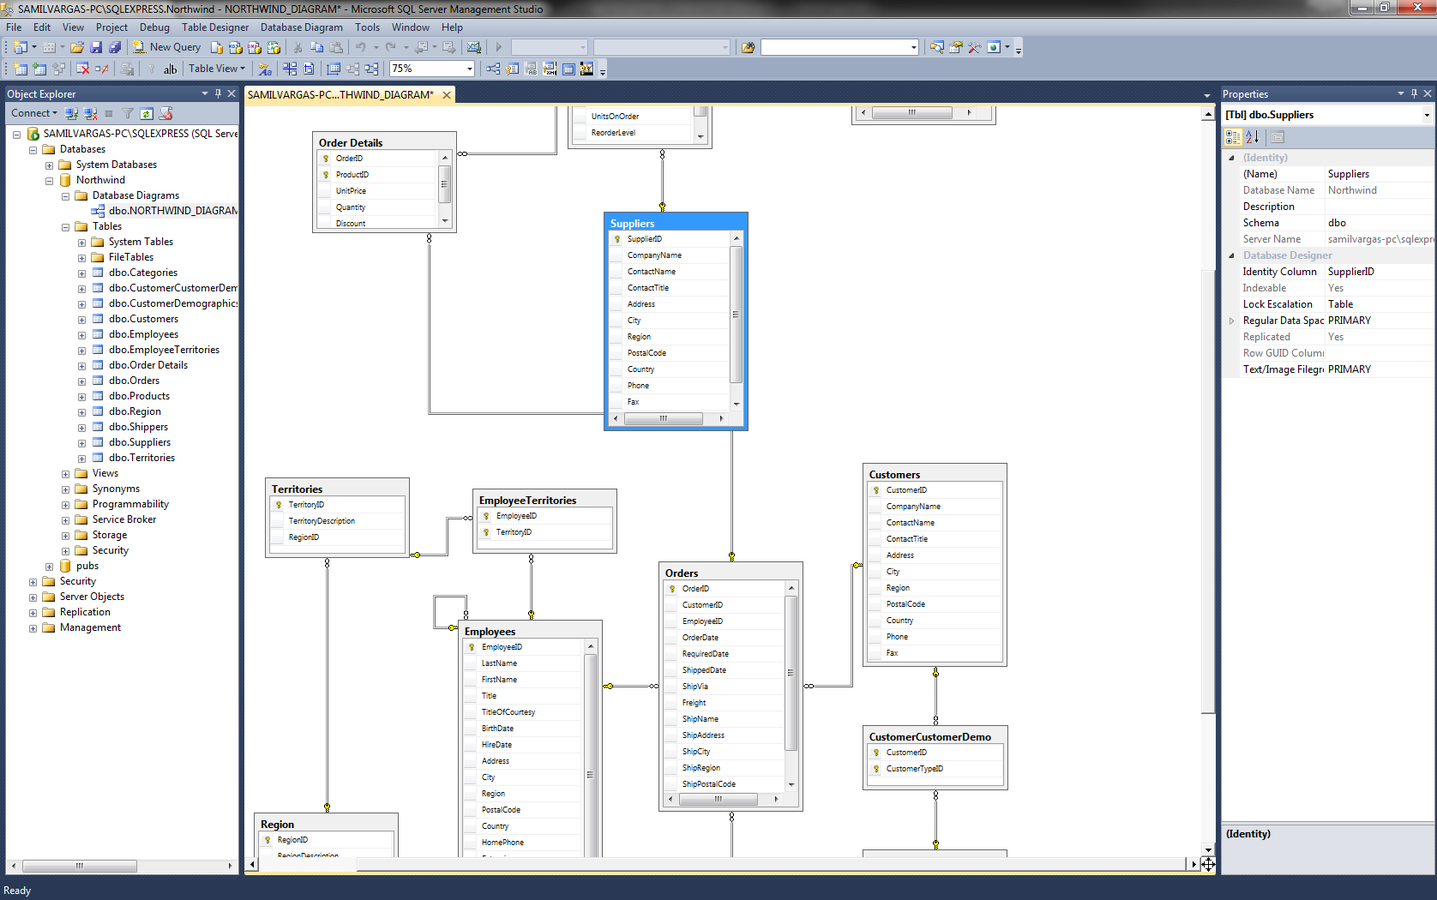Open the Table Designer menu
The height and width of the screenshot is (900, 1437).
coord(215,27)
